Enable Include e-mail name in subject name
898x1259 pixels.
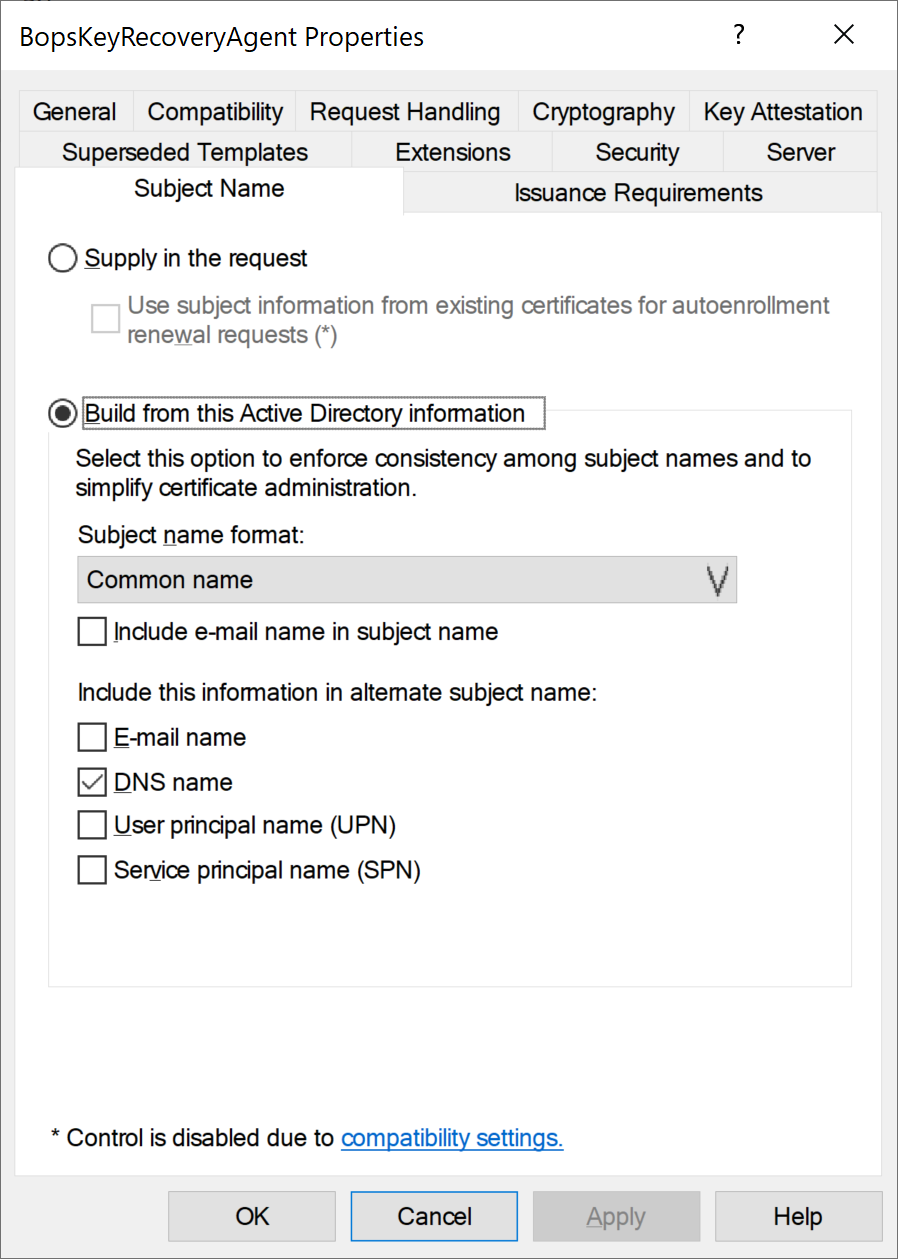[x=92, y=632]
